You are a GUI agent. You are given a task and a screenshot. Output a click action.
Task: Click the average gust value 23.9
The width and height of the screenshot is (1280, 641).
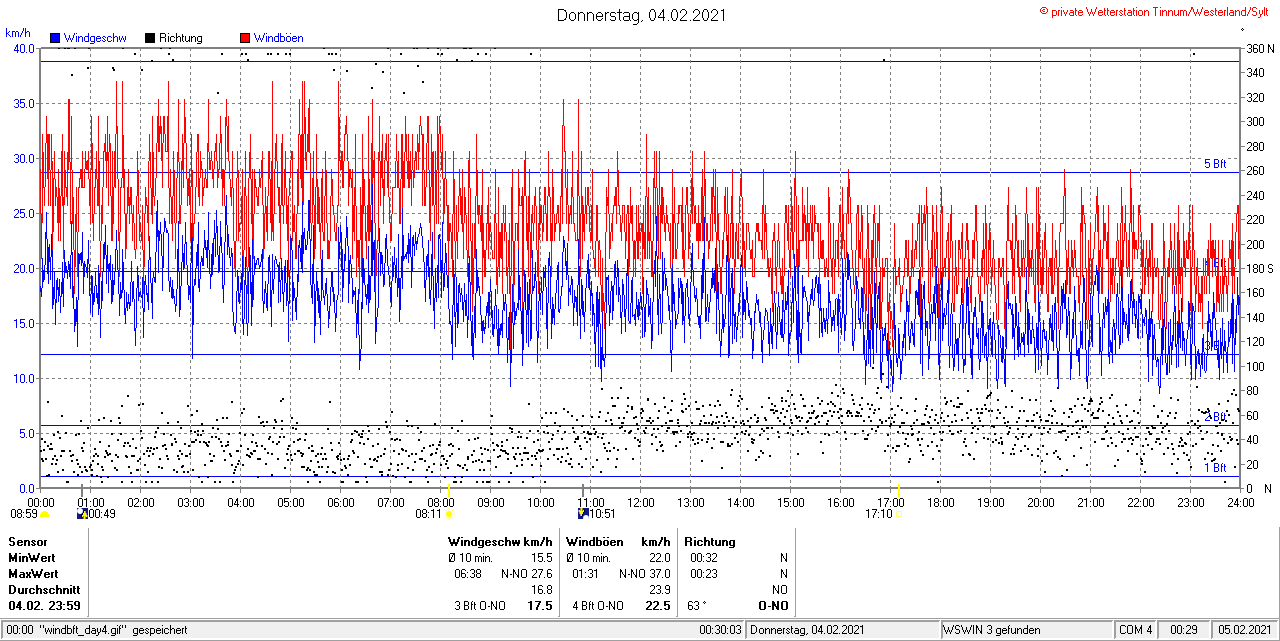click(659, 590)
